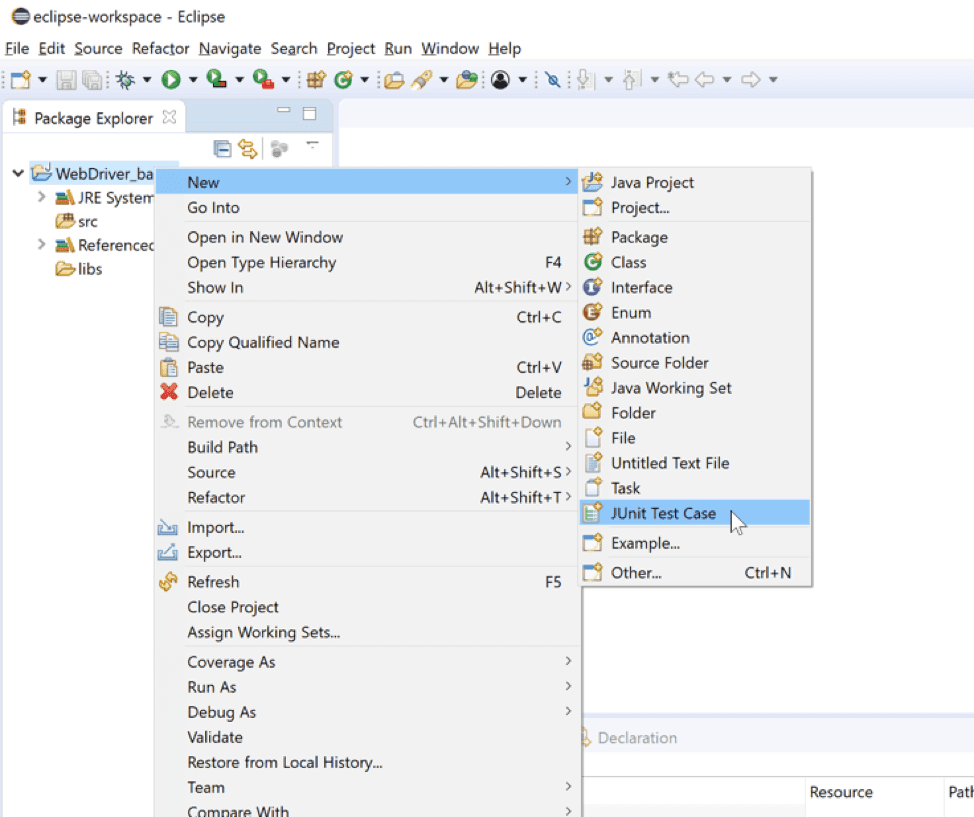
Task: Select JUnit Test Case from New submenu
Action: click(663, 513)
